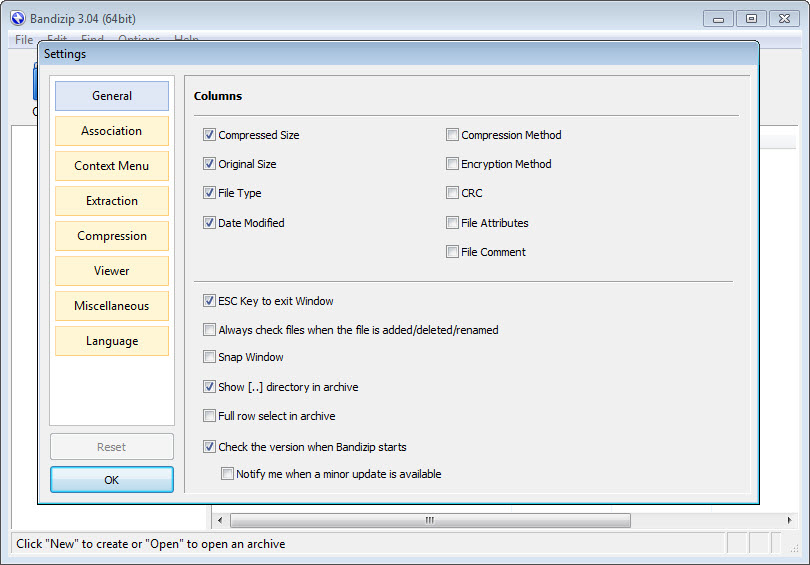Toggle the Original Size column checkbox
Screen dimensions: 810x565
coord(209,164)
